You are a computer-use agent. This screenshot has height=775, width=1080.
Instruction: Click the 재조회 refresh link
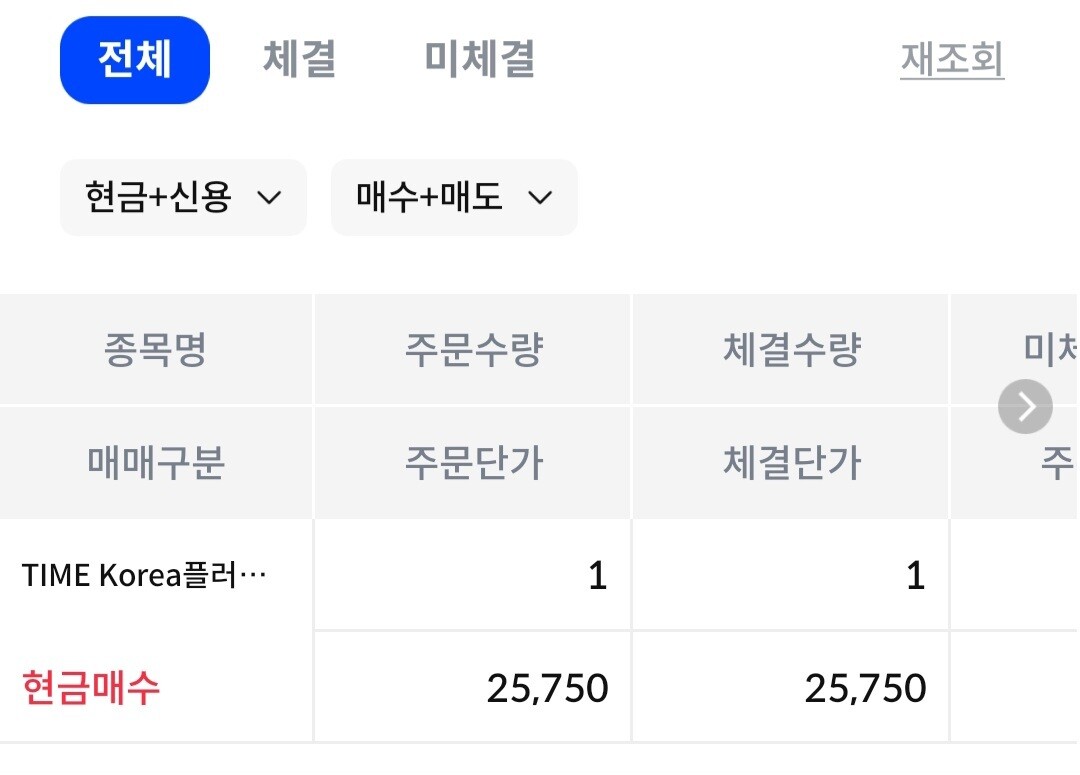pos(952,60)
